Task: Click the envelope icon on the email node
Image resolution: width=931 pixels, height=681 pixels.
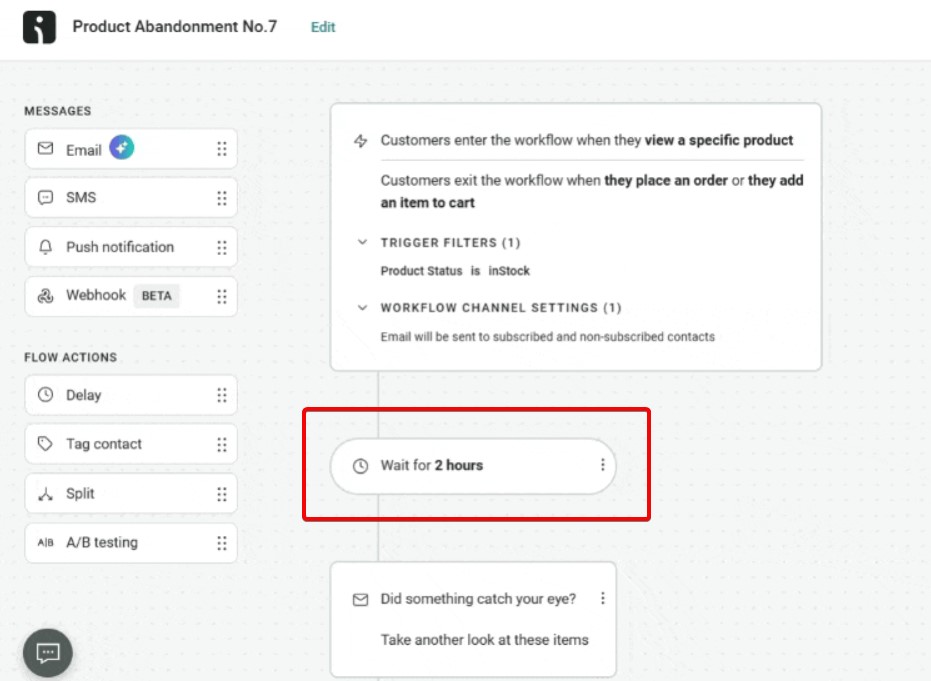Action: (361, 598)
